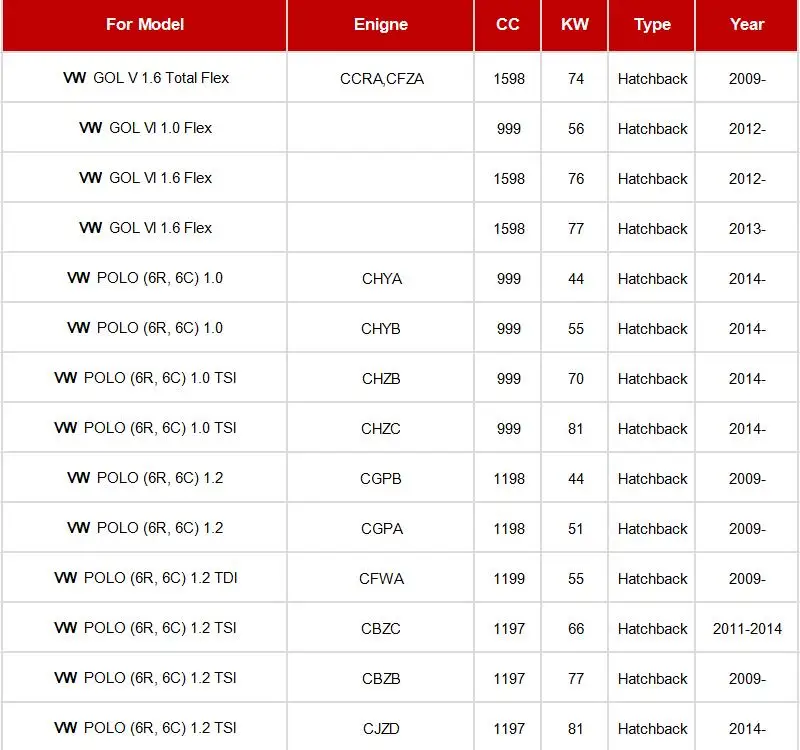Select the "CGPA" engine code
Image resolution: width=800 pixels, height=750 pixels.
(x=382, y=529)
